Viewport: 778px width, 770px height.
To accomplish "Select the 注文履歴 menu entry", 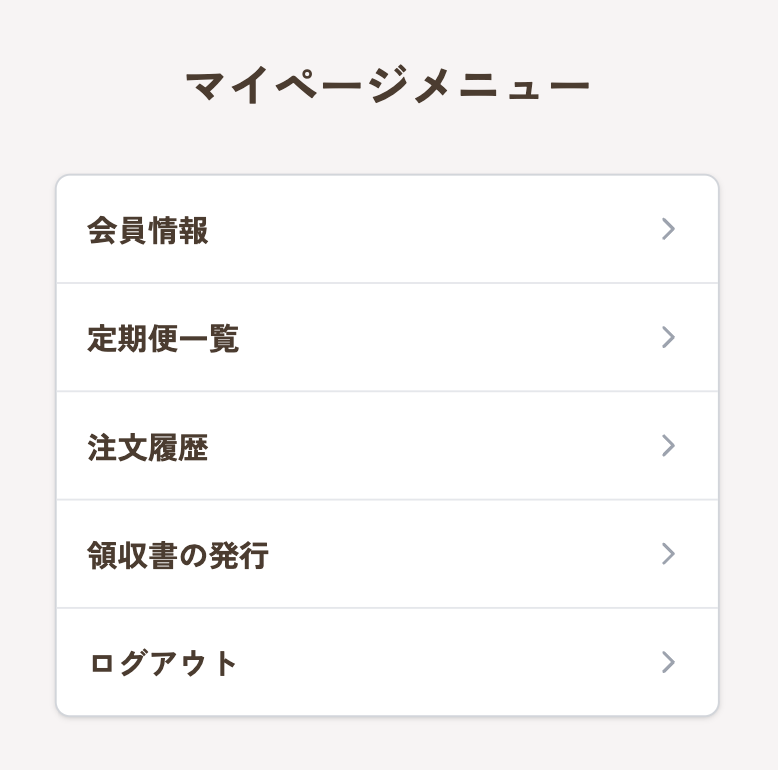I will tap(387, 446).
